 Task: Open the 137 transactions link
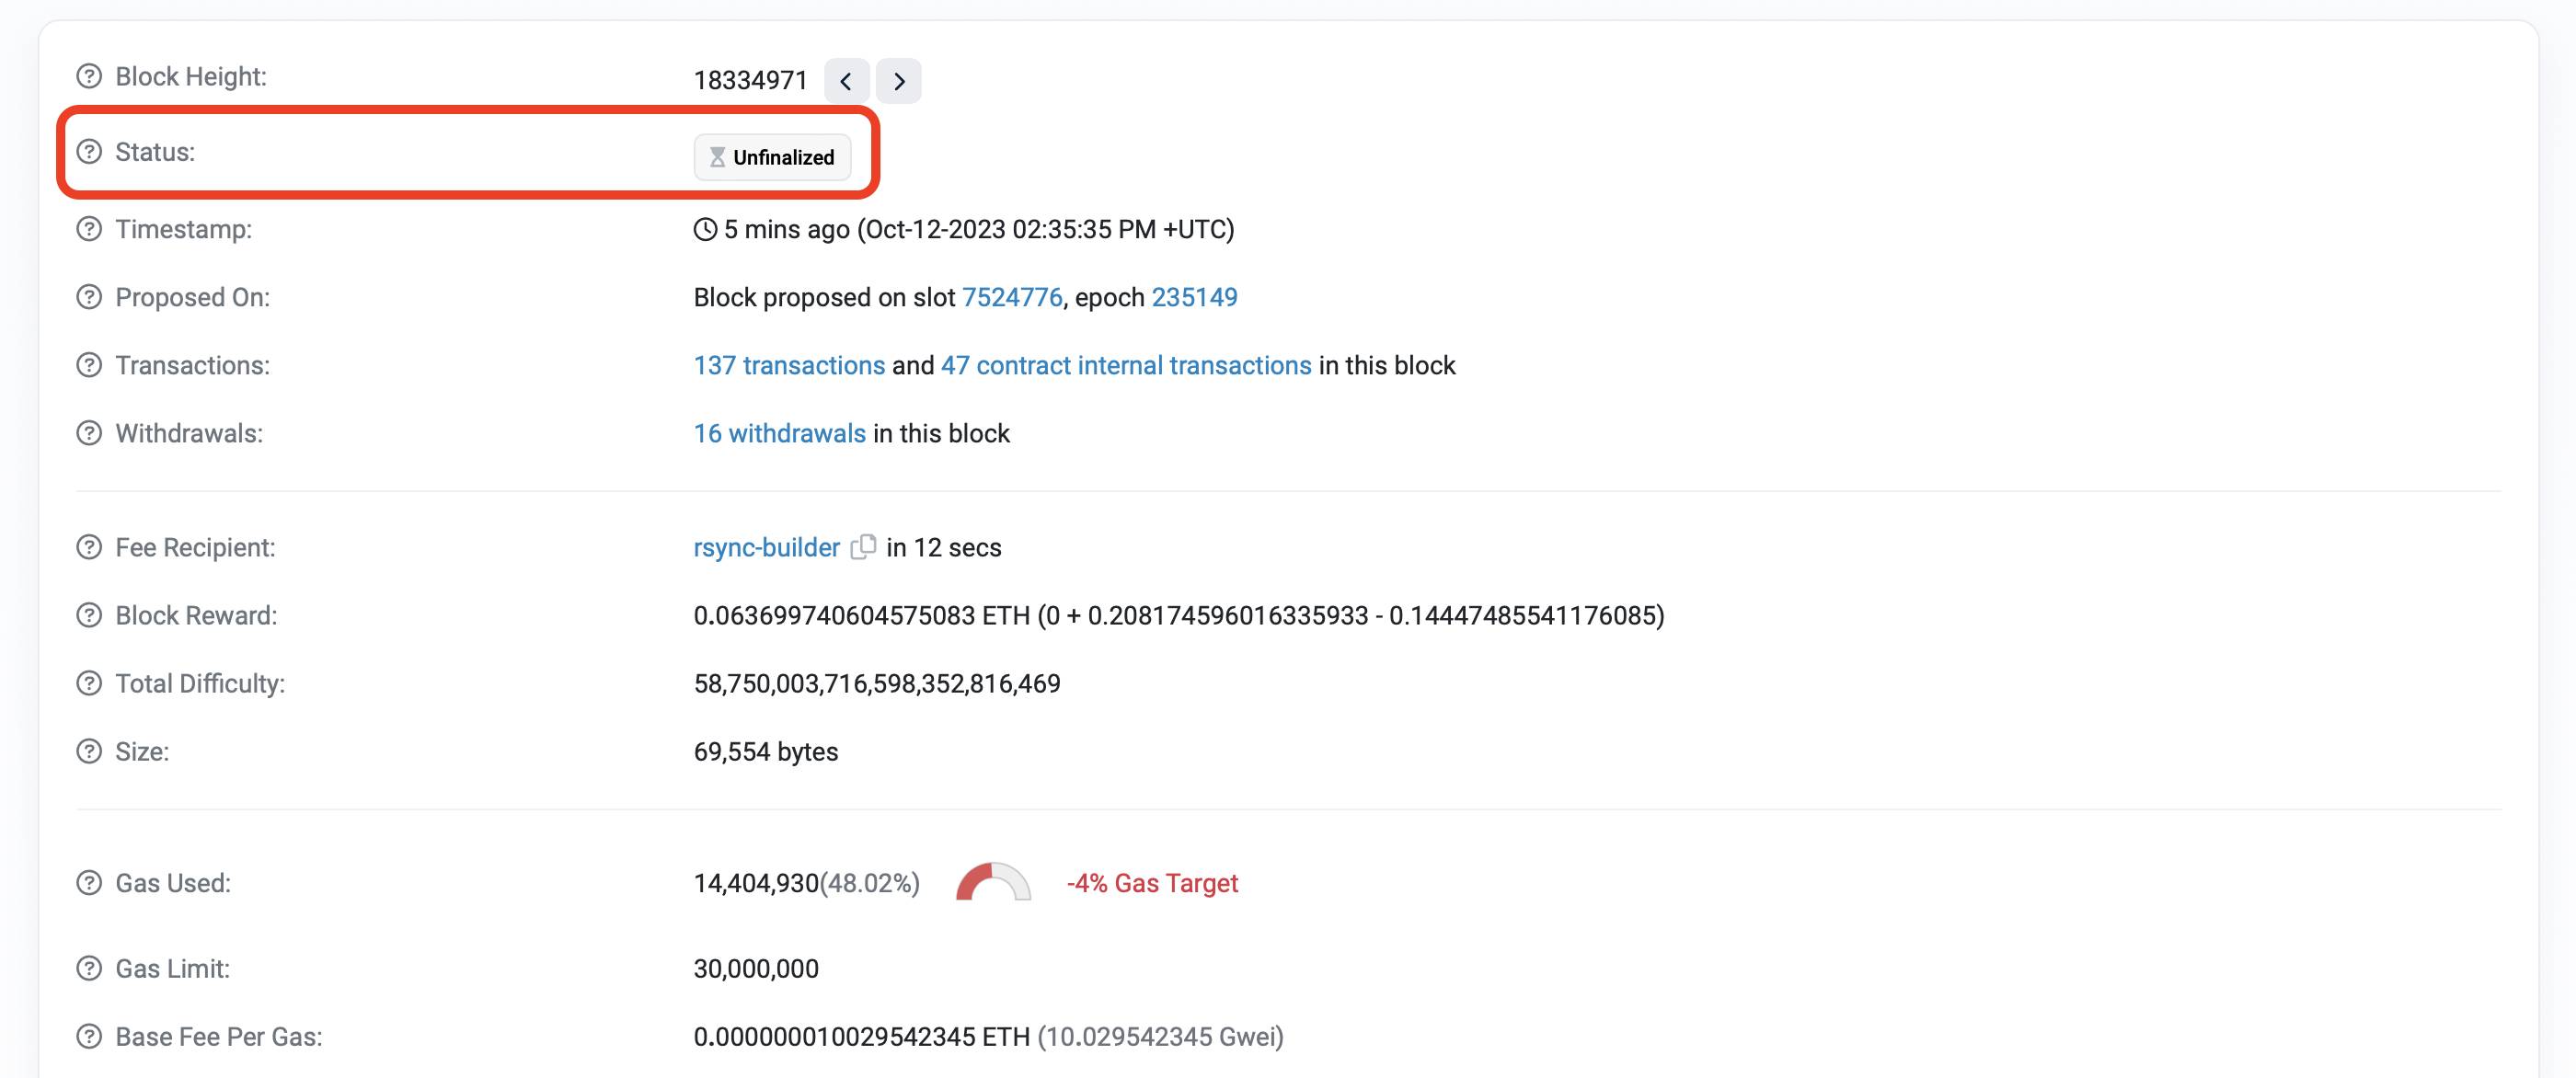tap(789, 365)
